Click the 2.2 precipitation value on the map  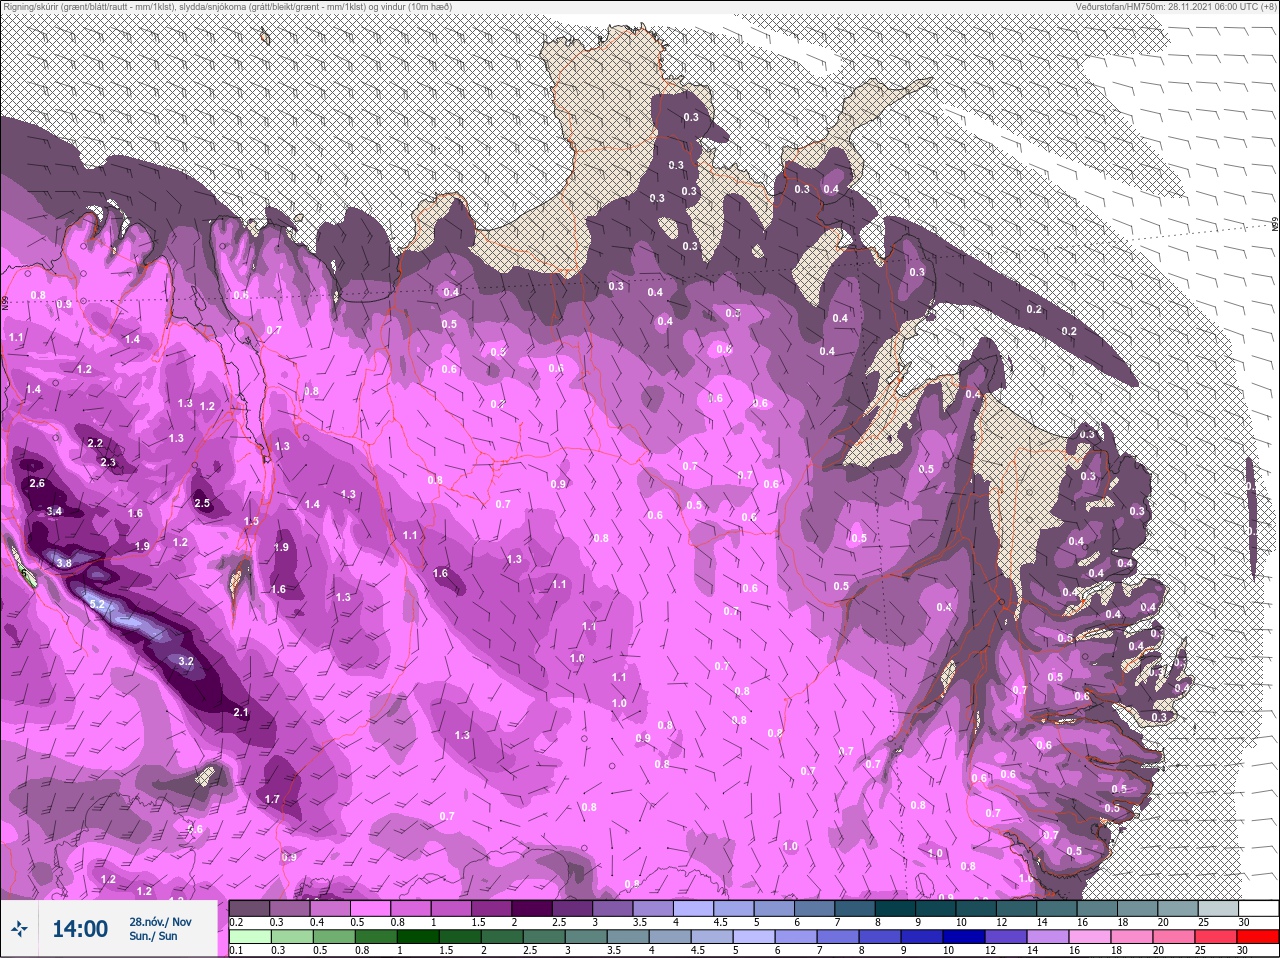(96, 443)
